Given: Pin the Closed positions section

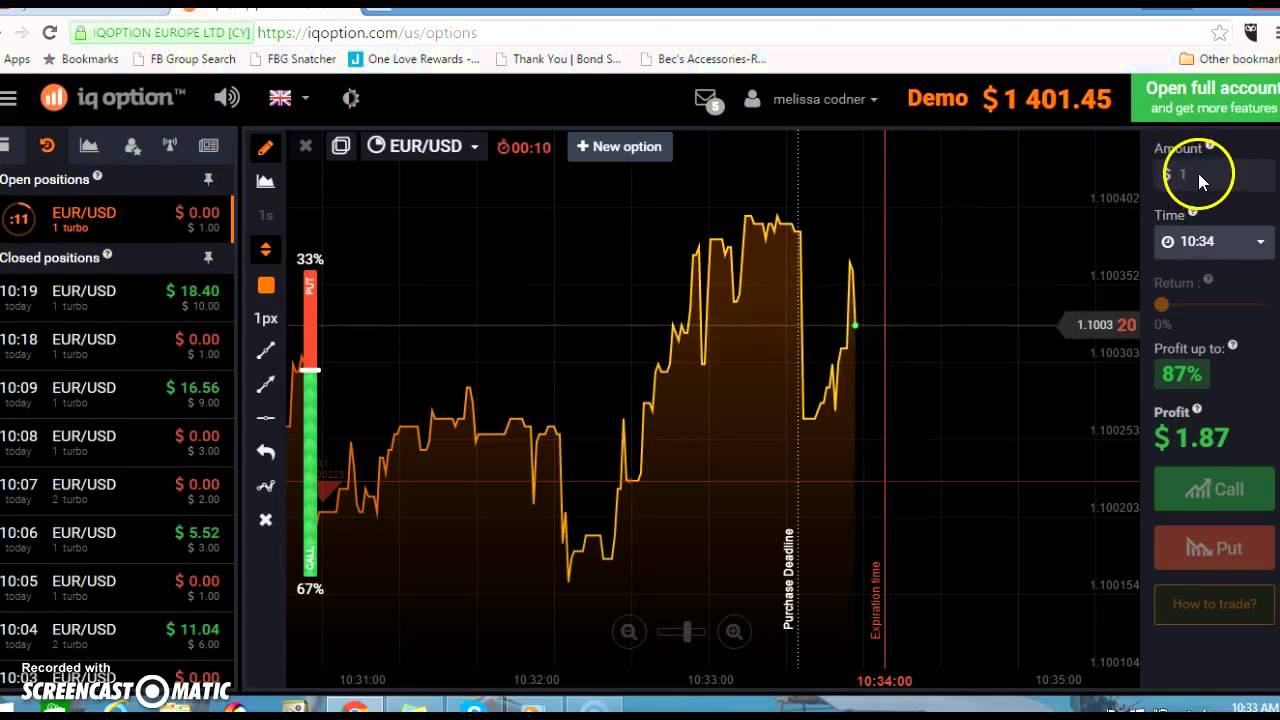Looking at the screenshot, I should (x=208, y=257).
